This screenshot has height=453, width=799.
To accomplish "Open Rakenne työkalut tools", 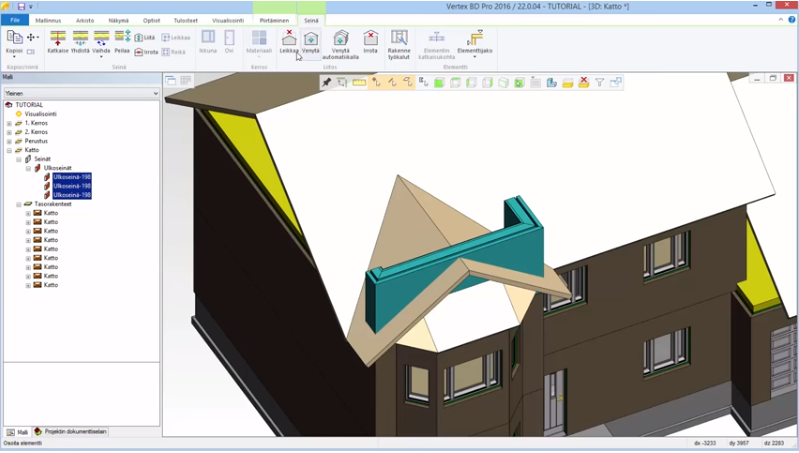I will (399, 43).
